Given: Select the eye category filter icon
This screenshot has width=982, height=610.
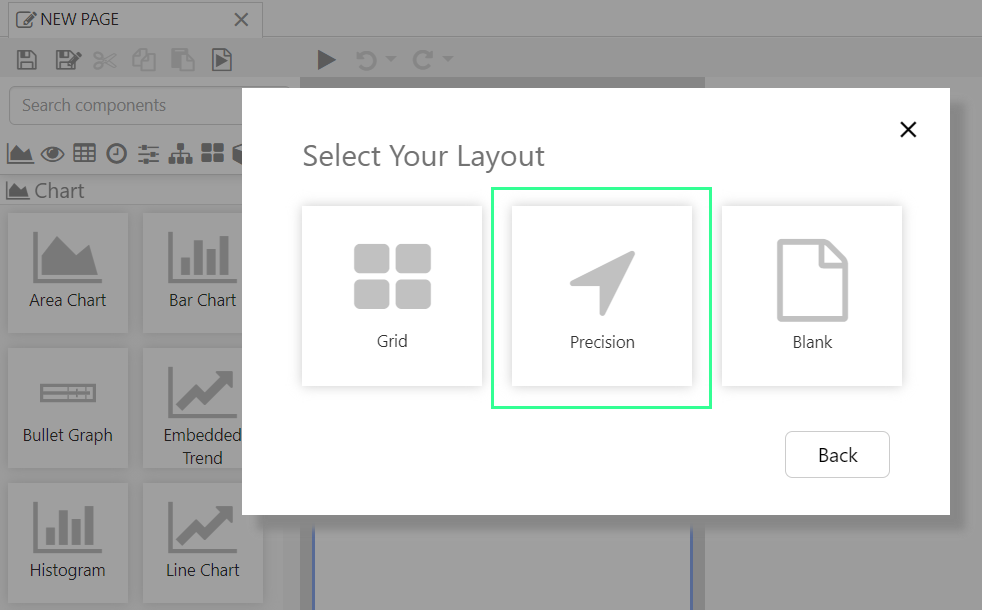Looking at the screenshot, I should pyautogui.click(x=53, y=153).
